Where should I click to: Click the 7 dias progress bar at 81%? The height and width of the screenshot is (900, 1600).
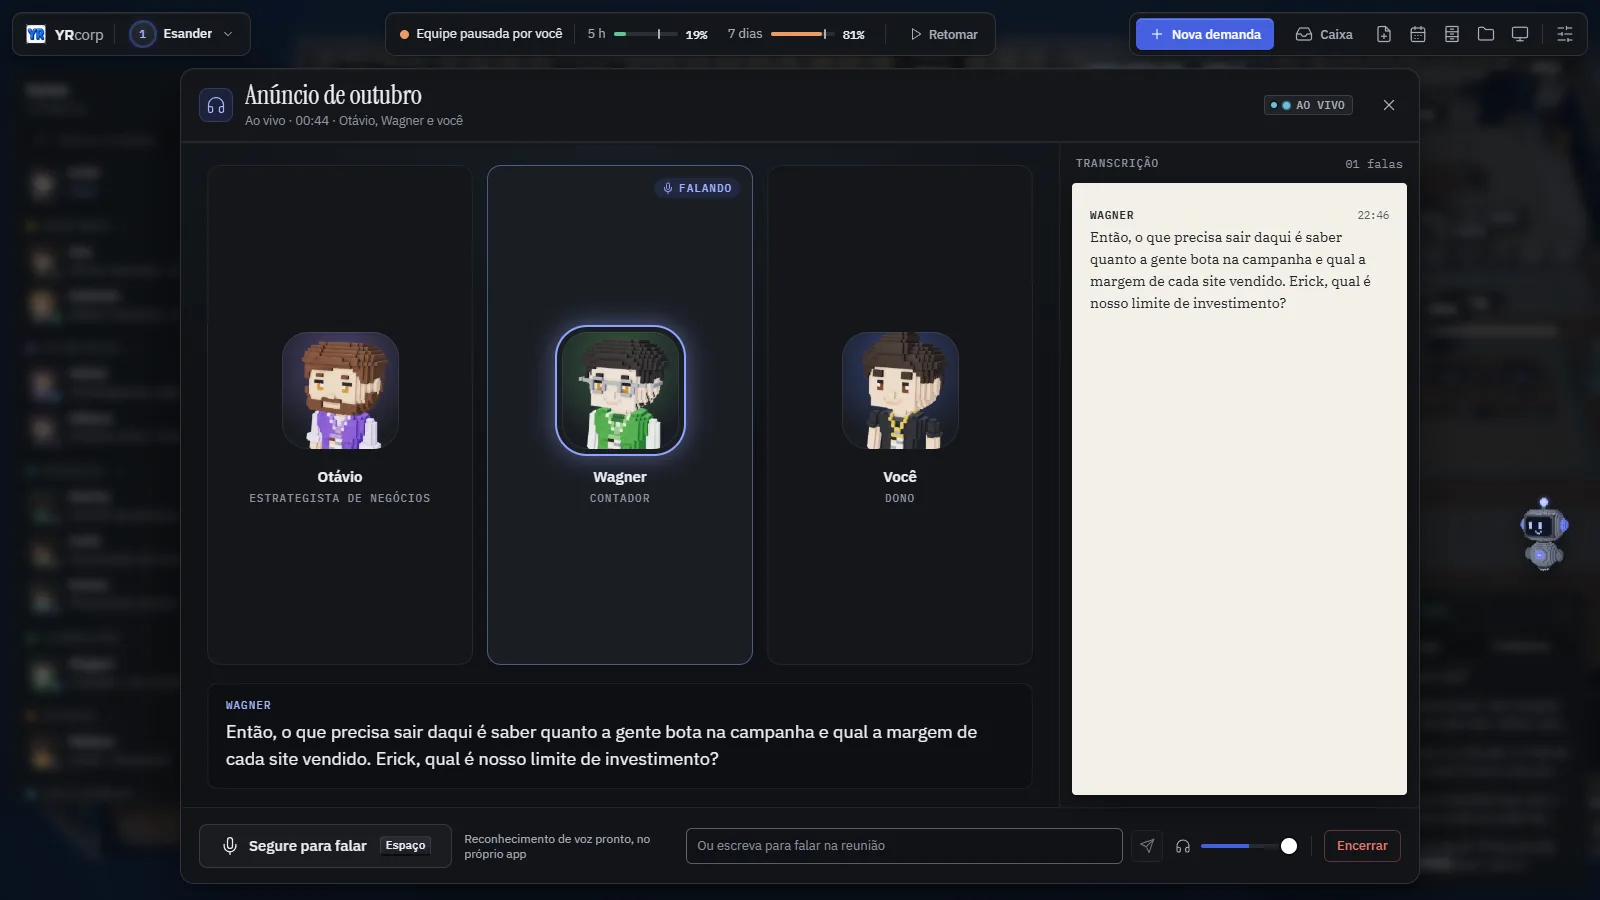pyautogui.click(x=802, y=34)
